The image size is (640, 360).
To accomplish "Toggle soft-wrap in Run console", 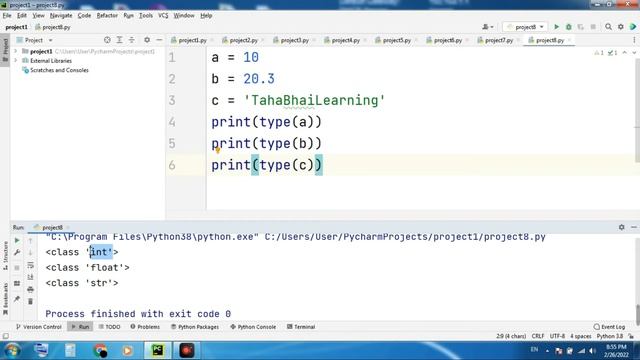I will (30, 265).
